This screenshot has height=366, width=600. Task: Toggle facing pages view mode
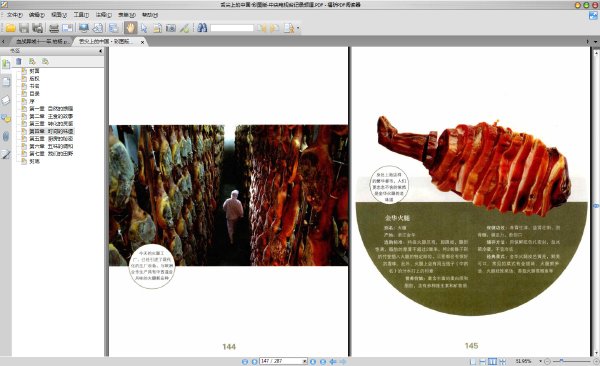492,361
